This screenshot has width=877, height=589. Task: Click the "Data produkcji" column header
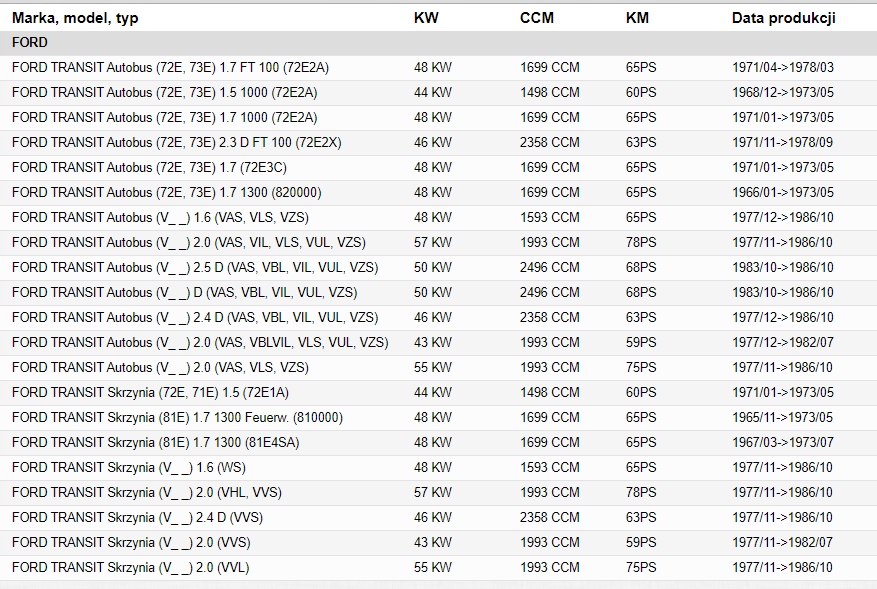click(x=783, y=18)
